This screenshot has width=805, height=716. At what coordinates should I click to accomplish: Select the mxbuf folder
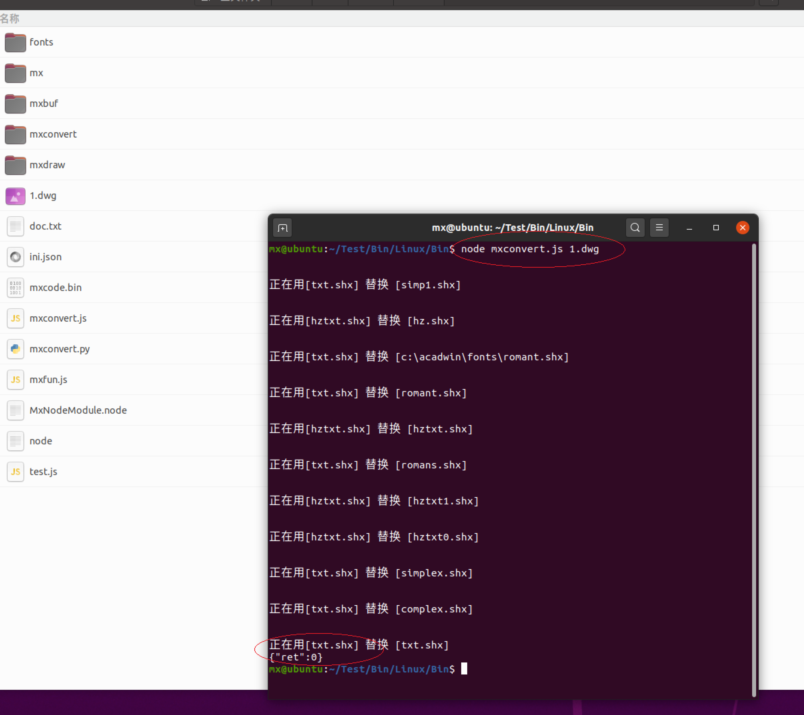pos(44,104)
